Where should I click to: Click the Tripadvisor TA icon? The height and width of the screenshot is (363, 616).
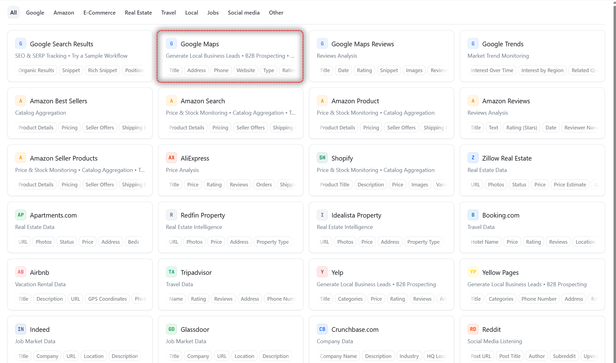pyautogui.click(x=171, y=272)
